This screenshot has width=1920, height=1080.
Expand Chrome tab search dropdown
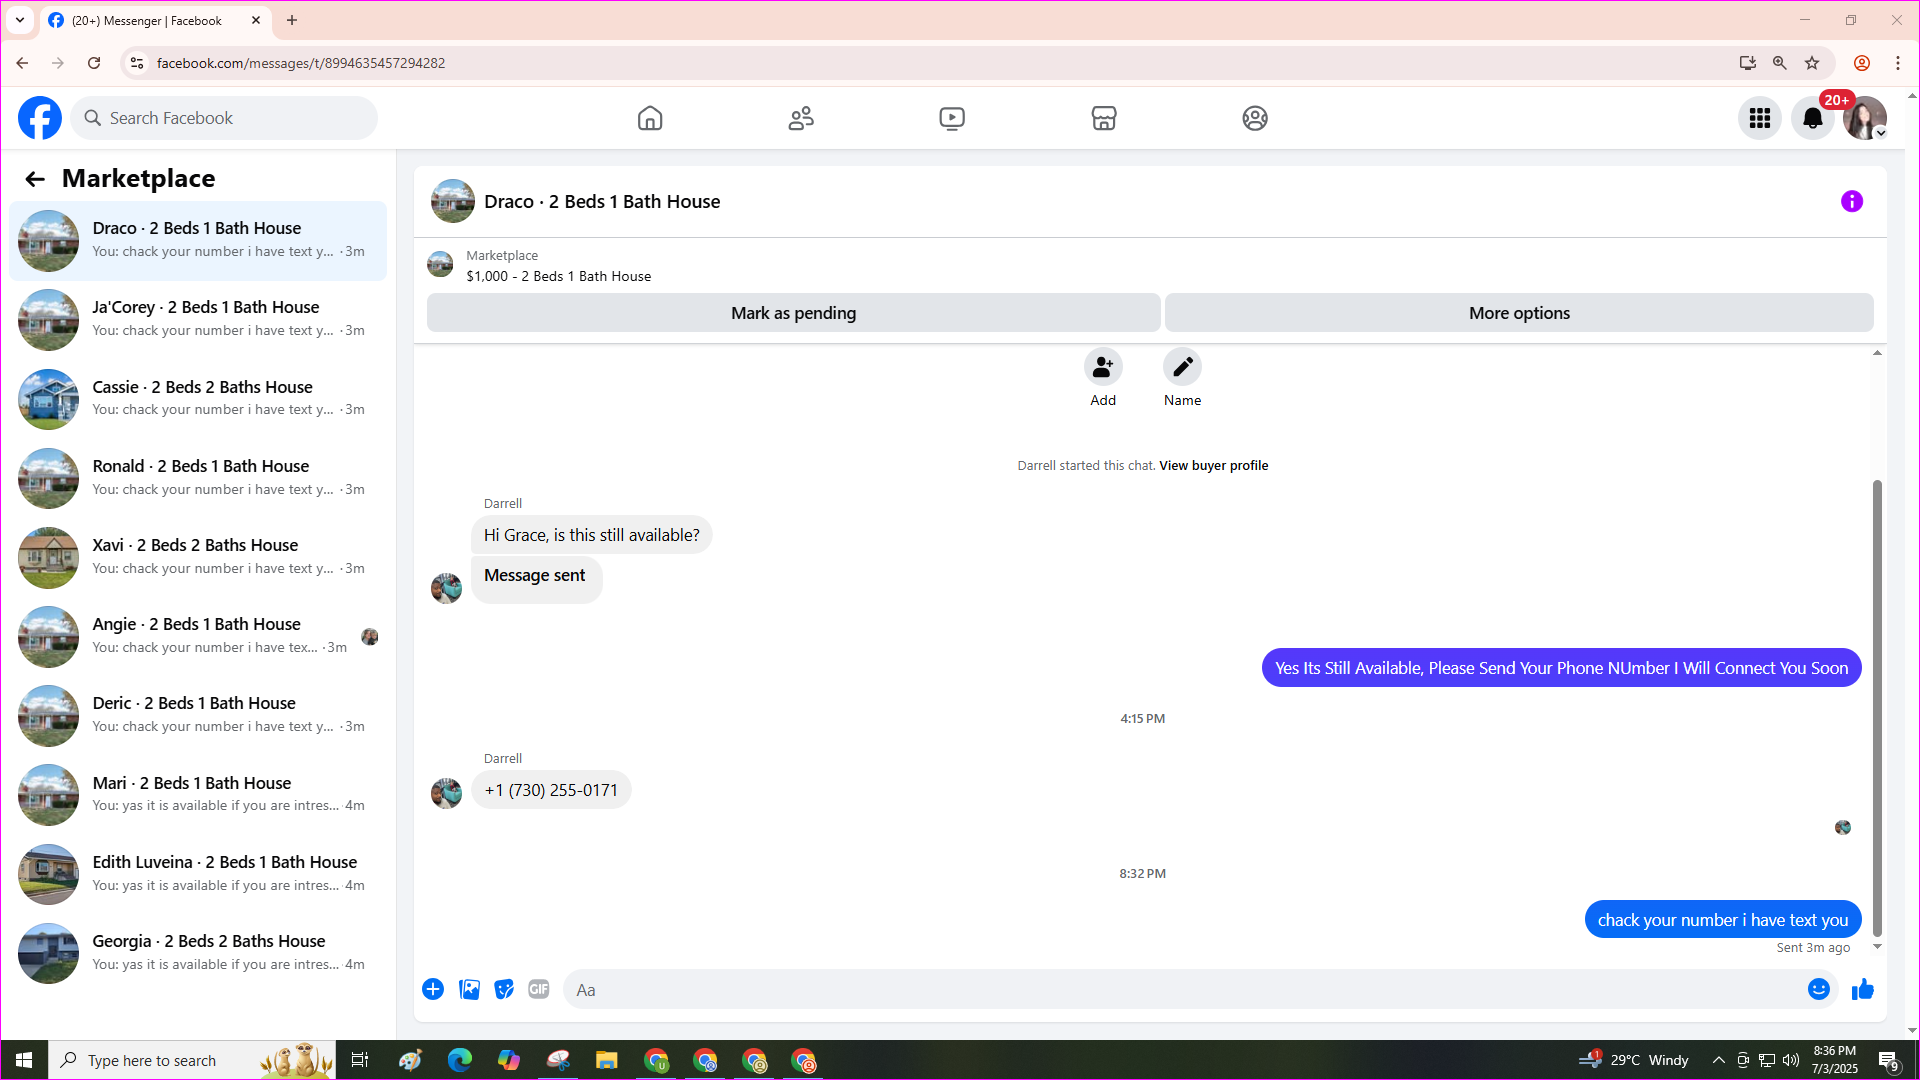pyautogui.click(x=20, y=20)
